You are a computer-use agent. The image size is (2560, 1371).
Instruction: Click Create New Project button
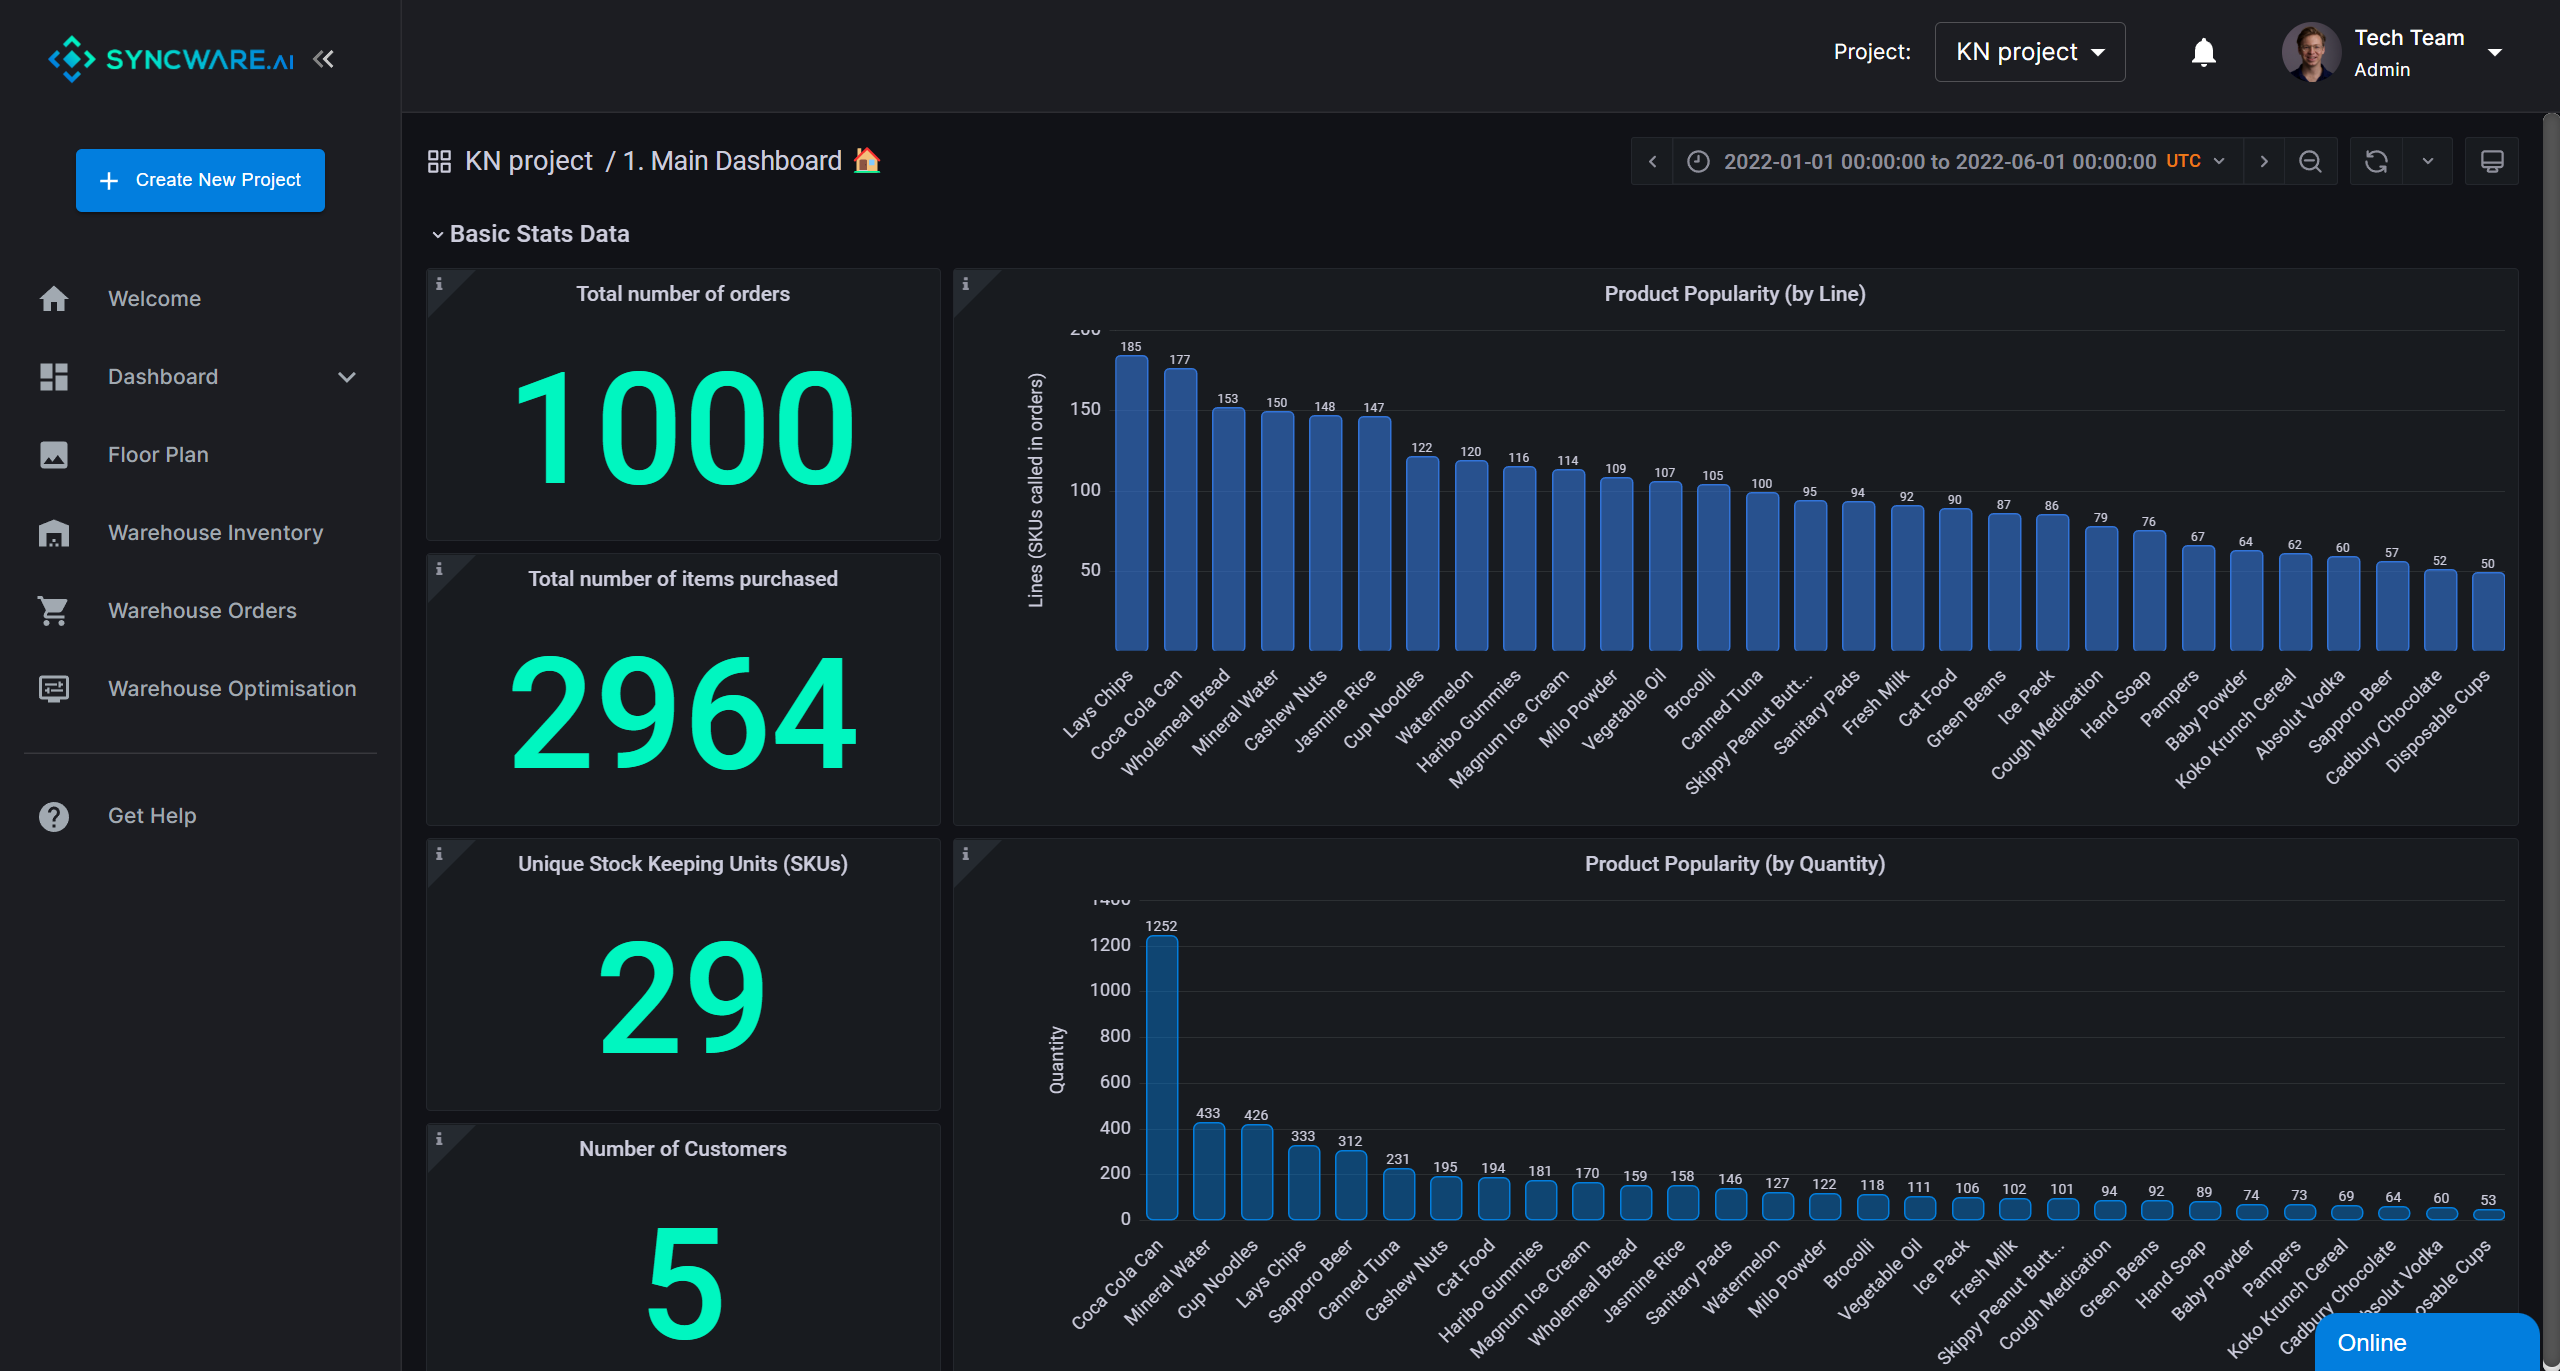200,180
